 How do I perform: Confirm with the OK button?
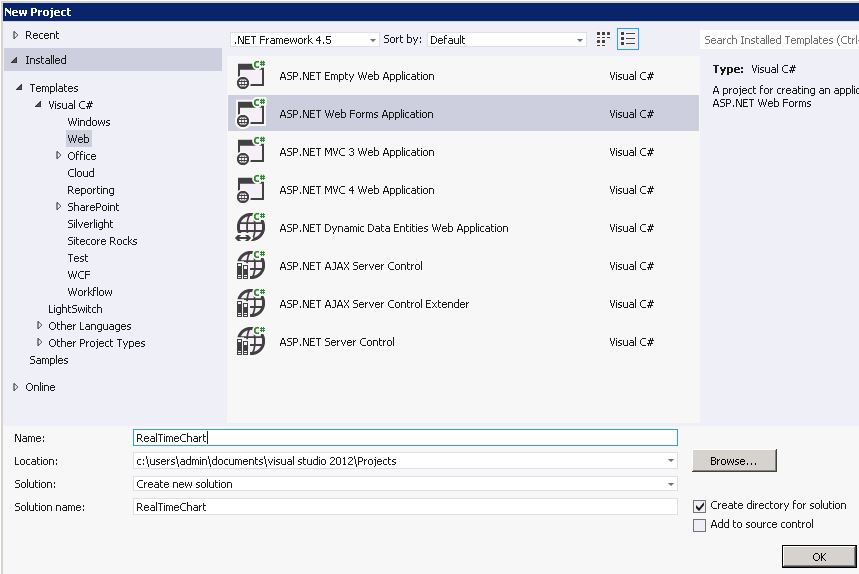tap(819, 557)
